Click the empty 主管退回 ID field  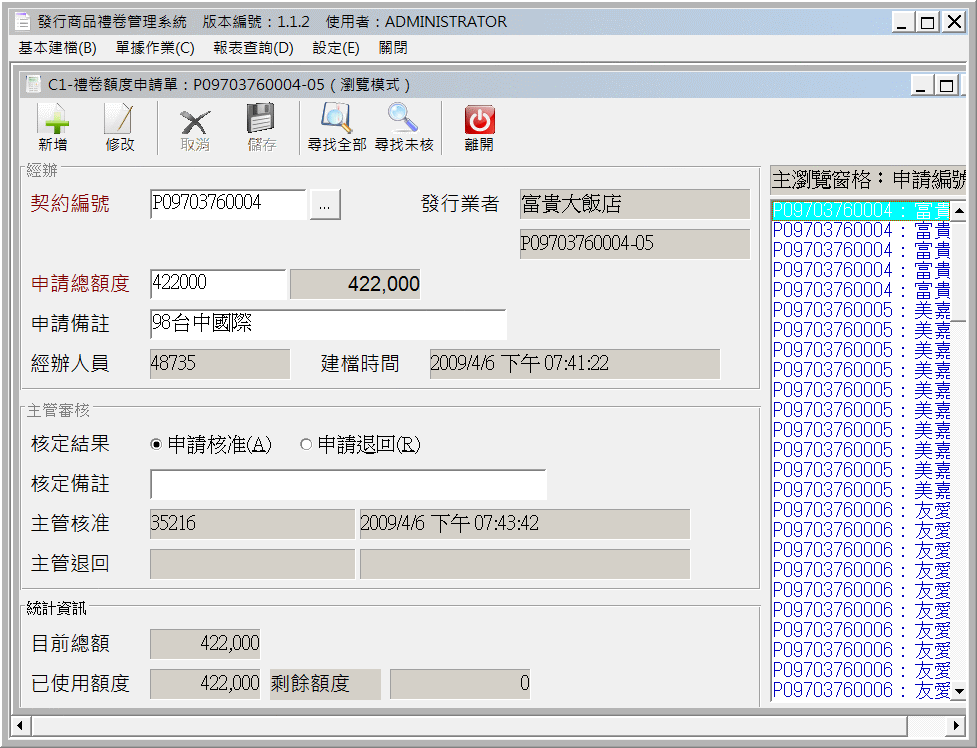tap(252, 564)
